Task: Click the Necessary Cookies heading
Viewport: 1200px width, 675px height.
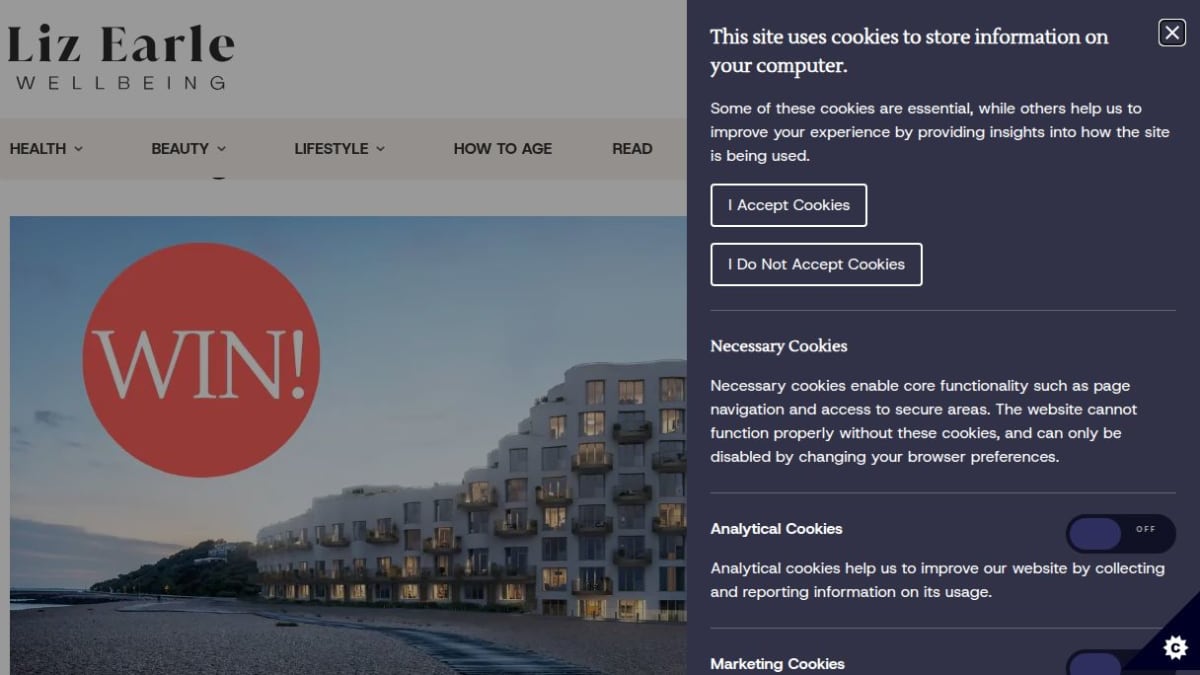Action: pos(779,346)
